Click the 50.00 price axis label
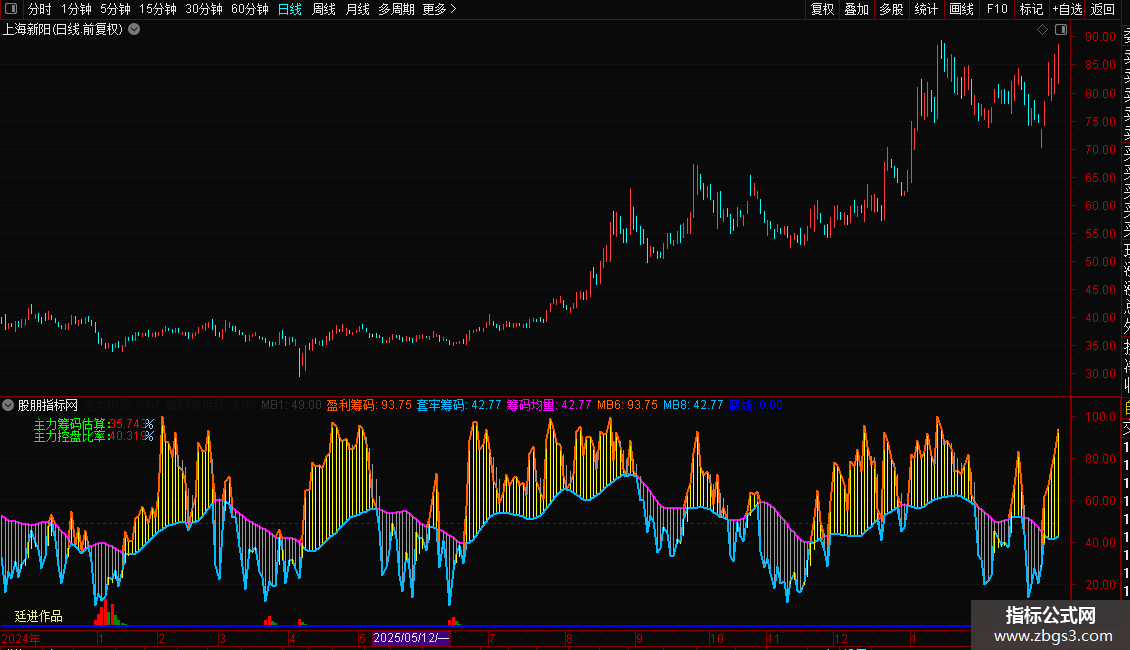 1100,262
